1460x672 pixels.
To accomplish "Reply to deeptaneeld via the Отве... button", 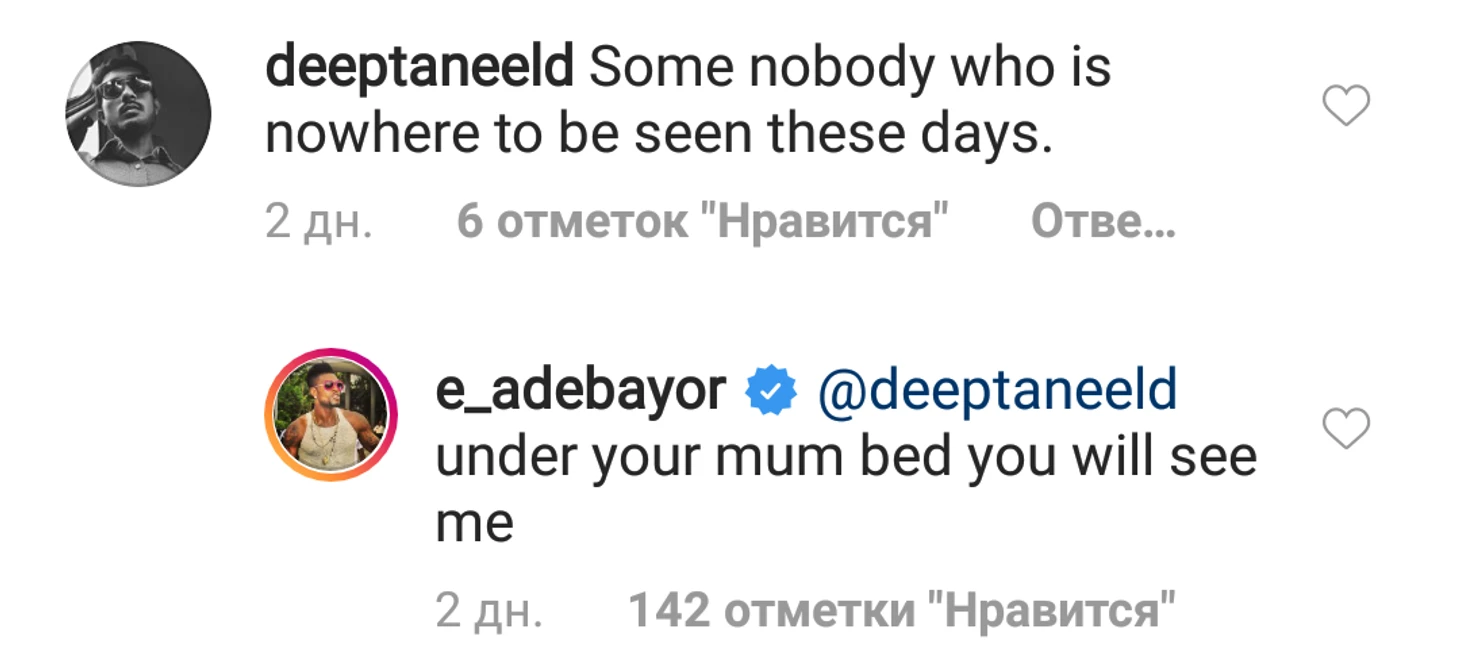I will pyautogui.click(x=1103, y=223).
